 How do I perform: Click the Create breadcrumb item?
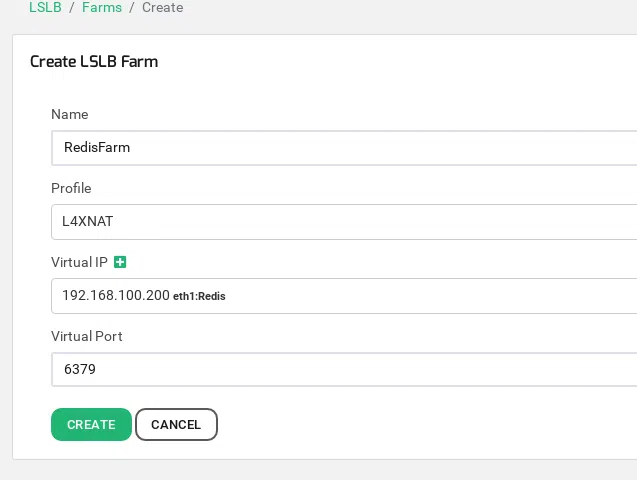(x=162, y=7)
